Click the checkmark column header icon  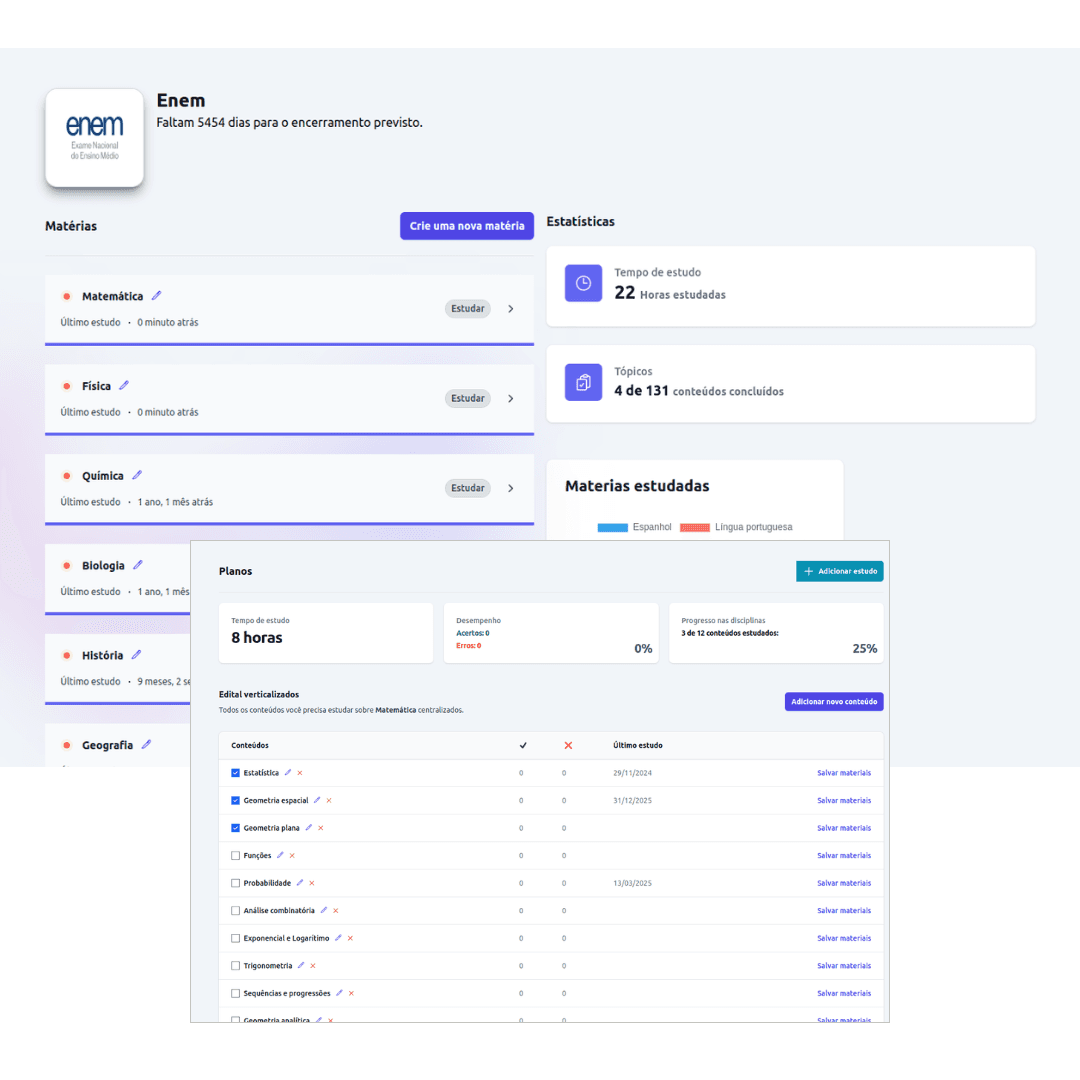(523, 745)
